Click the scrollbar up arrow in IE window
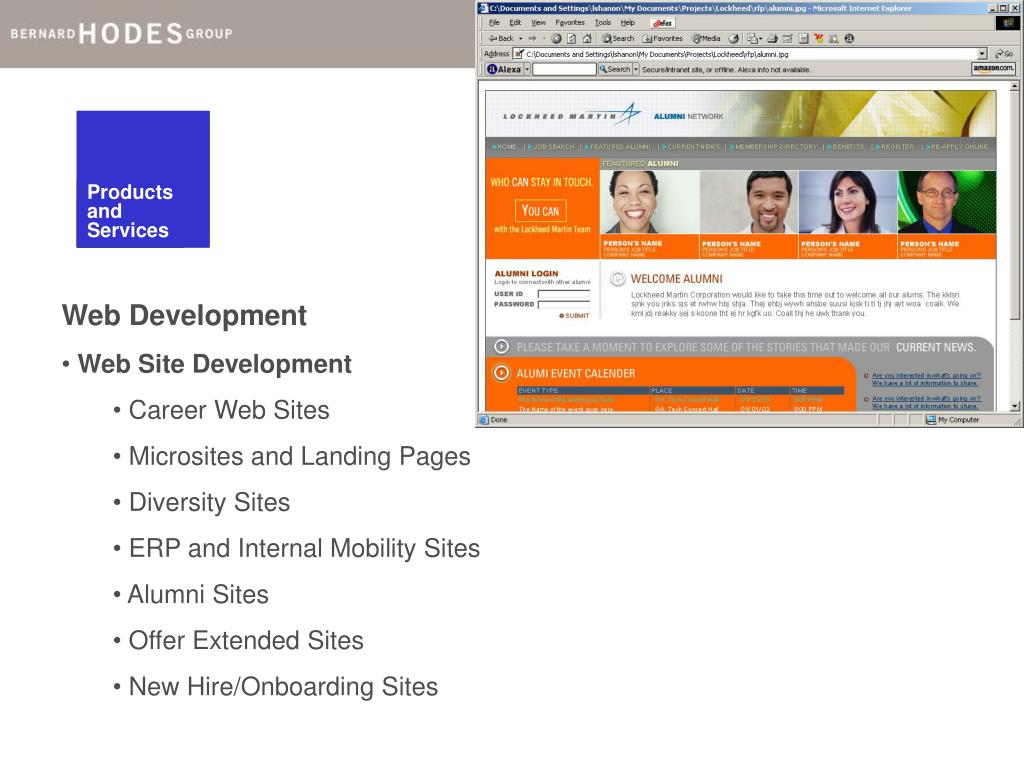This screenshot has height=768, width=1024. [1015, 86]
